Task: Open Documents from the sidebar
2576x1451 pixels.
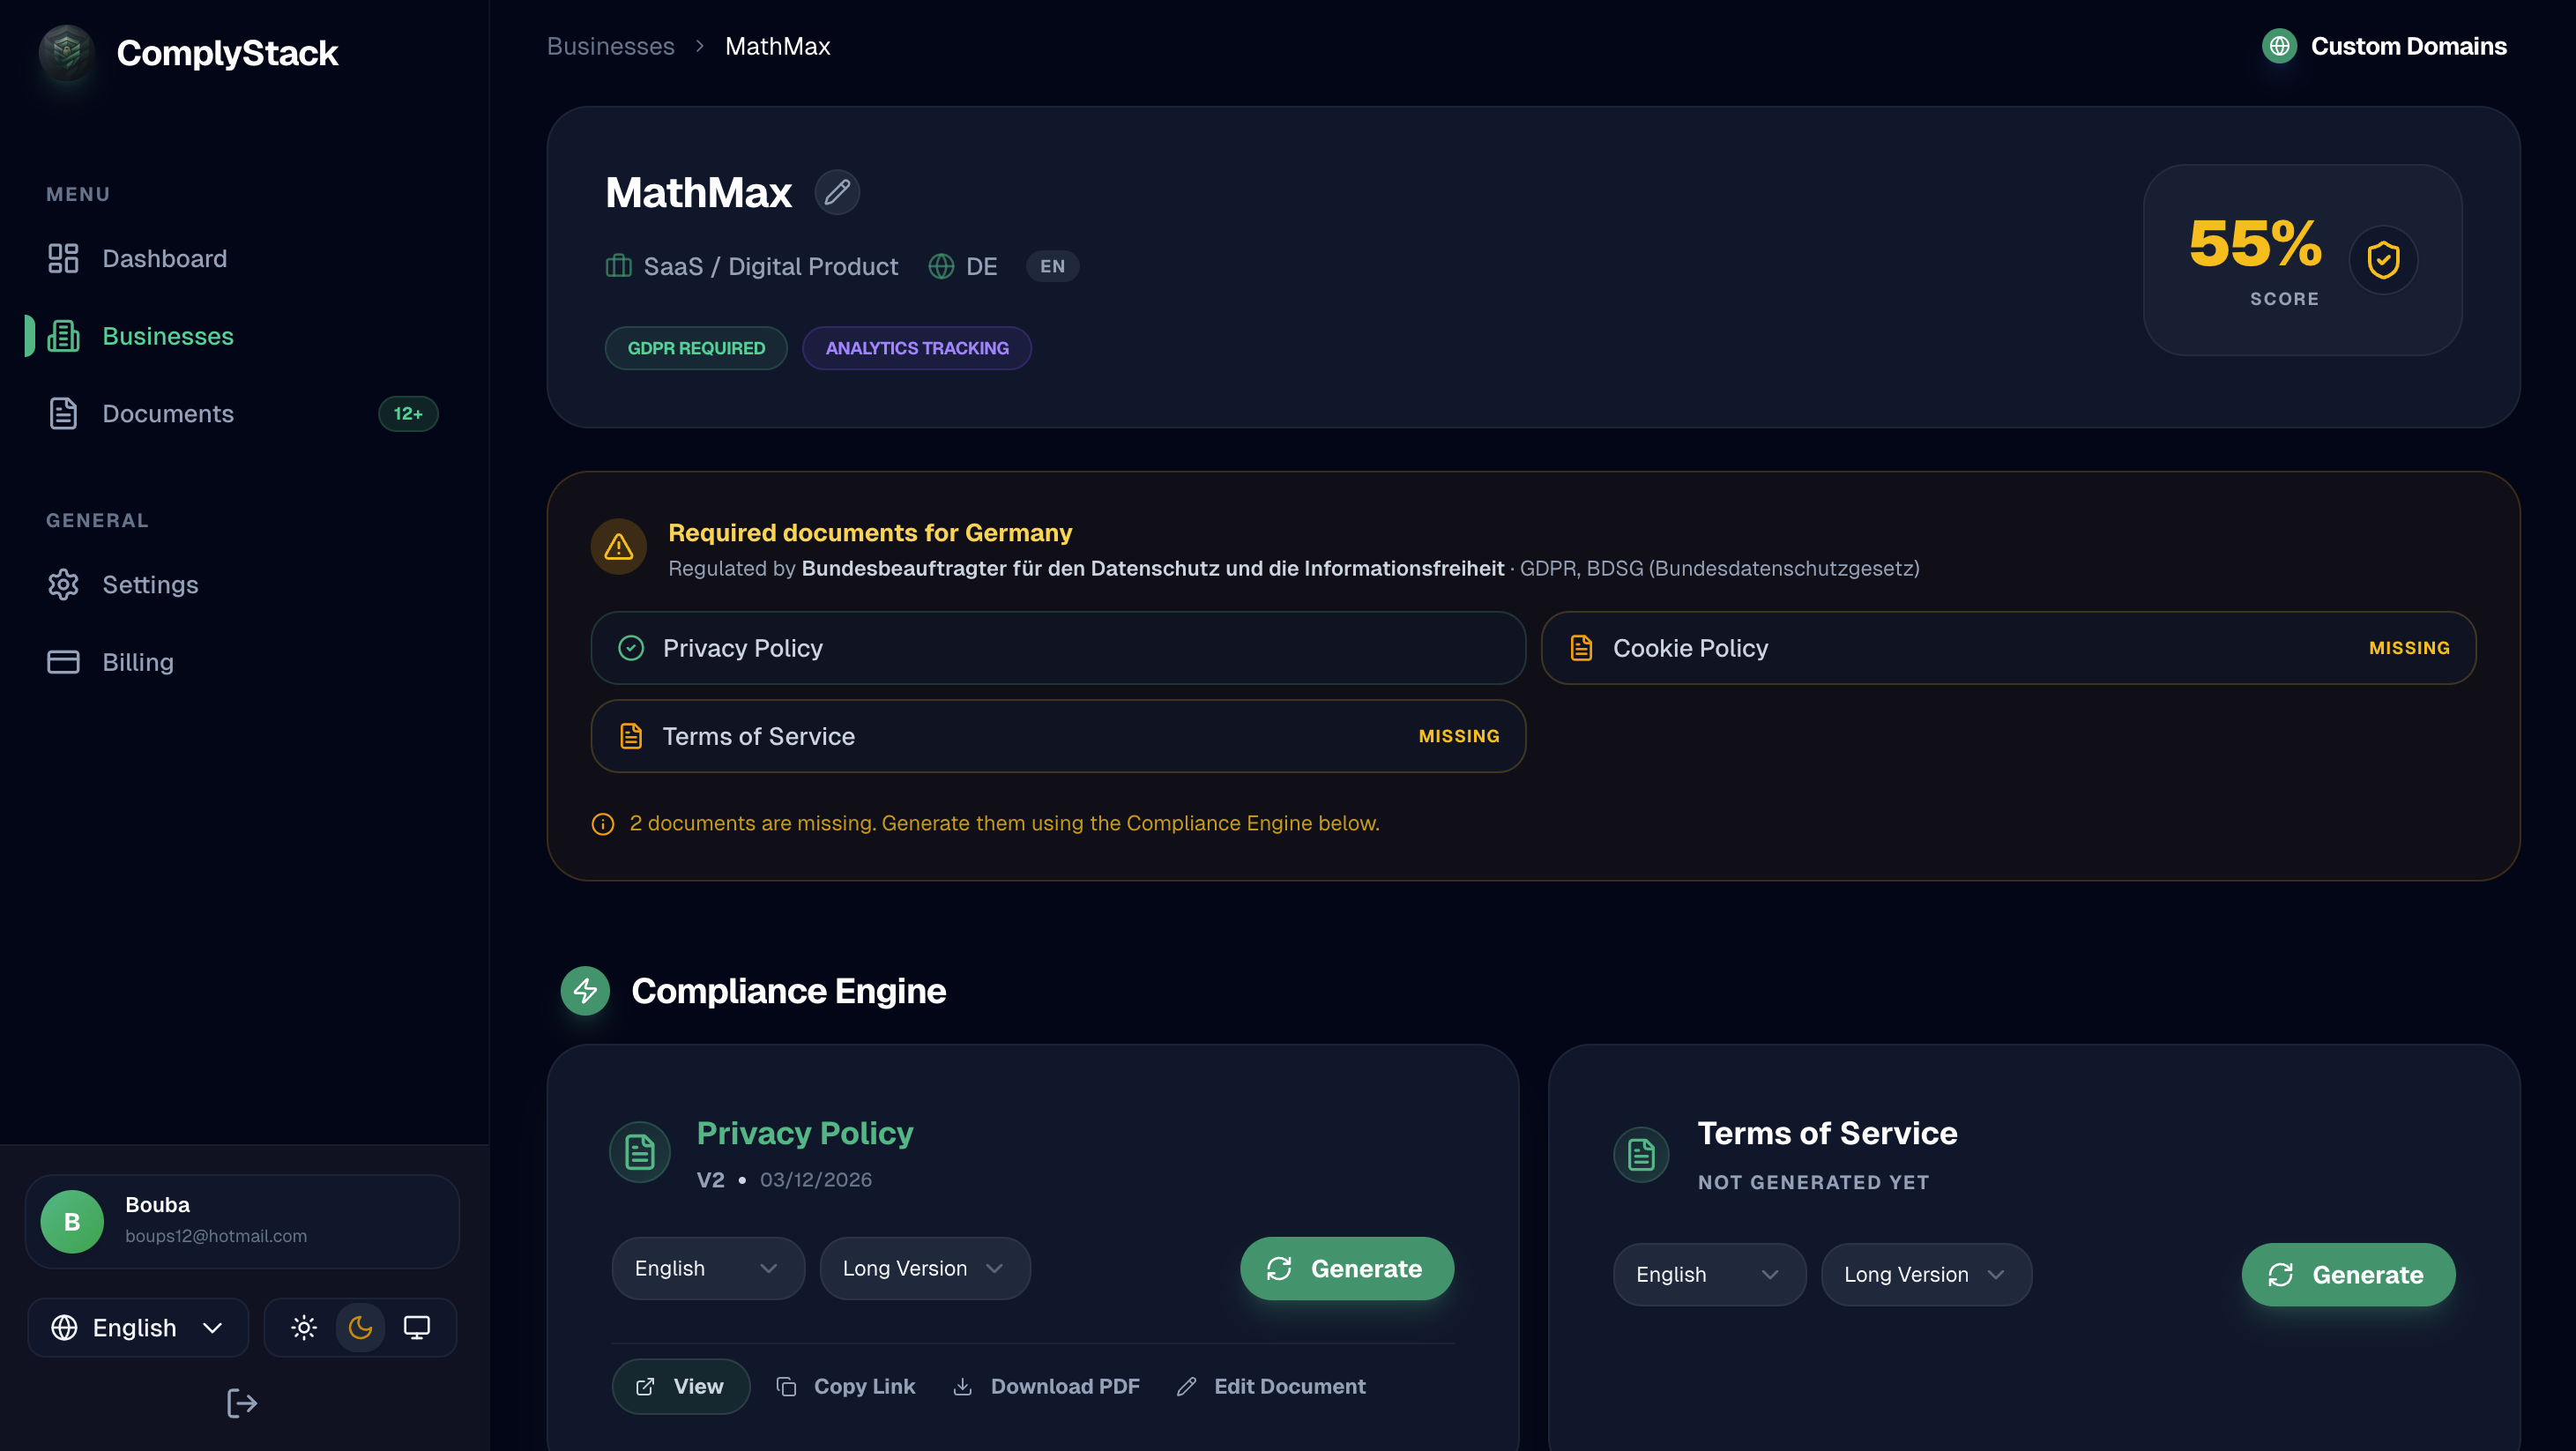Action: click(x=167, y=413)
